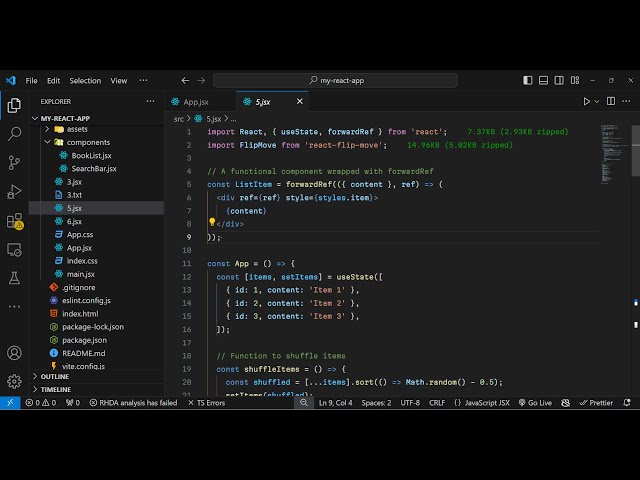Image resolution: width=640 pixels, height=480 pixels.
Task: Open the Selection menu
Action: point(85,80)
